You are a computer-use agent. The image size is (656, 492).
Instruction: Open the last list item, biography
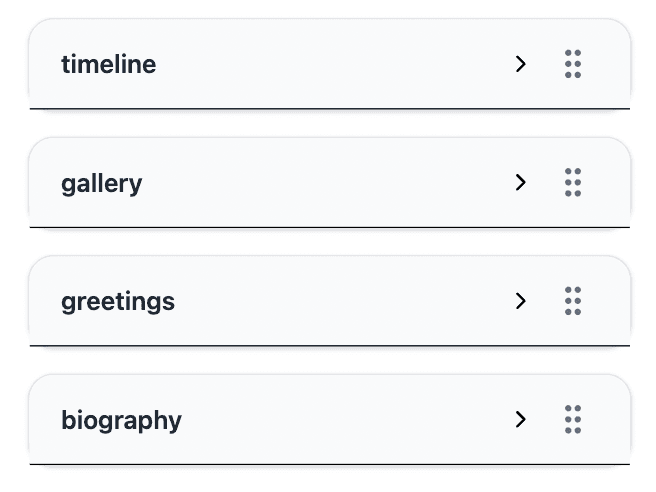click(x=121, y=420)
